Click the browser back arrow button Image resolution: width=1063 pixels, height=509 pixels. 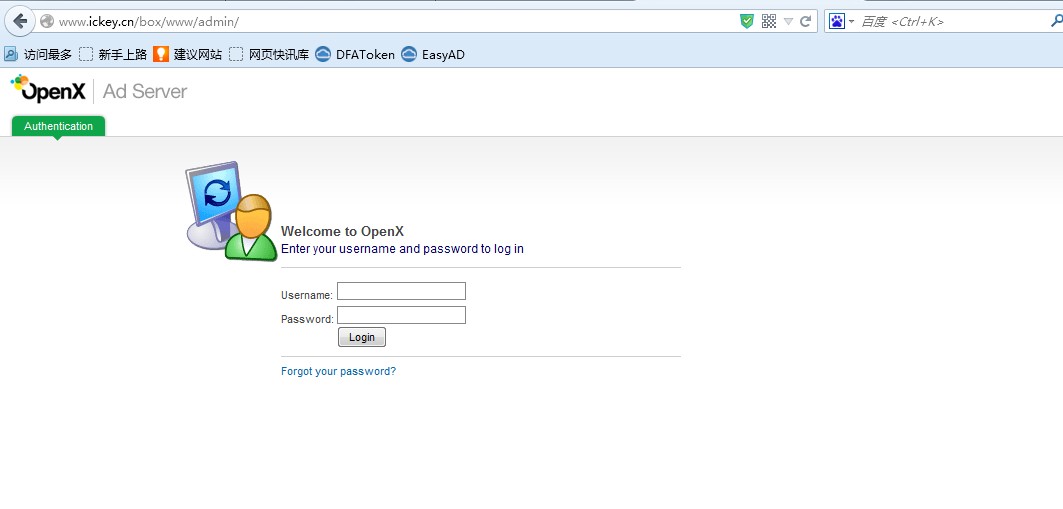20,21
